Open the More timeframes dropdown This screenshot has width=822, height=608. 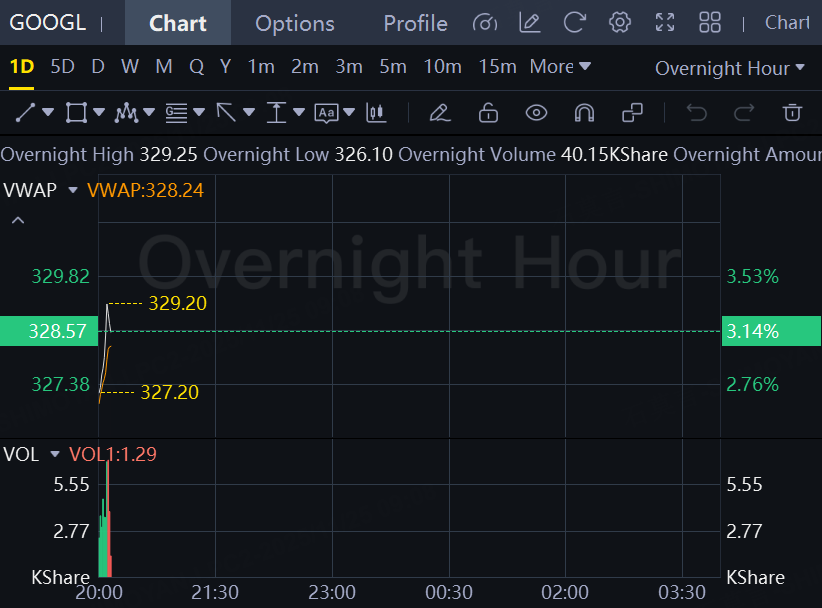[x=560, y=67]
